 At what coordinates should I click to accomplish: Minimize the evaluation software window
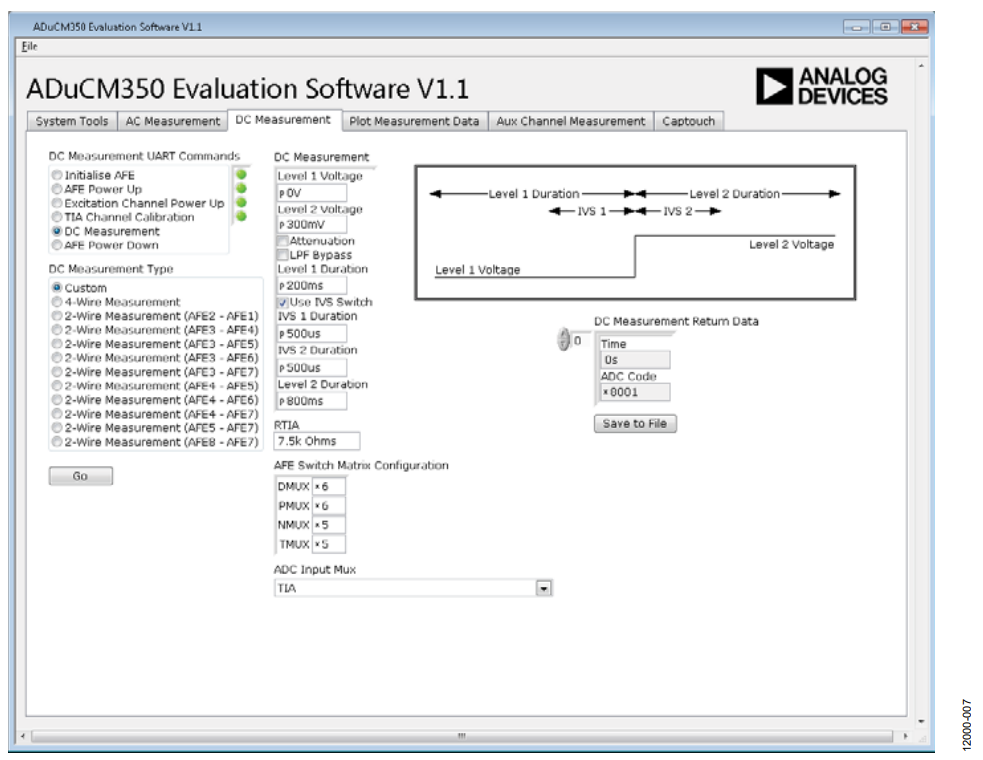pyautogui.click(x=856, y=27)
